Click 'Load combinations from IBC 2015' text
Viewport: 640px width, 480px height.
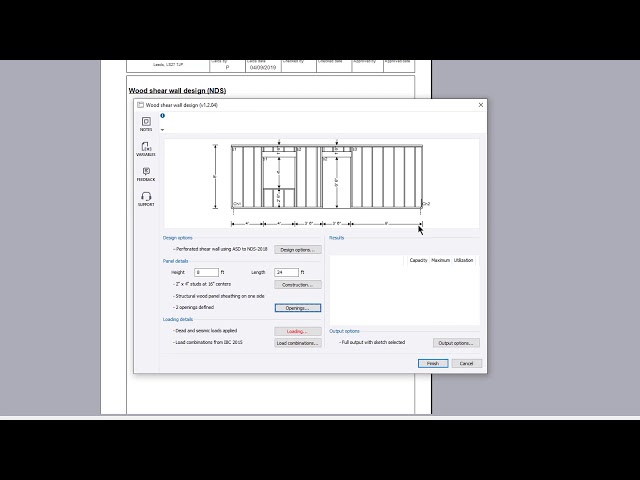[x=208, y=342]
